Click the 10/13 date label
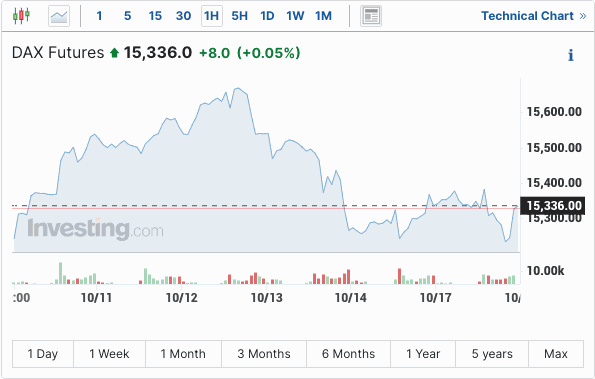 click(267, 298)
